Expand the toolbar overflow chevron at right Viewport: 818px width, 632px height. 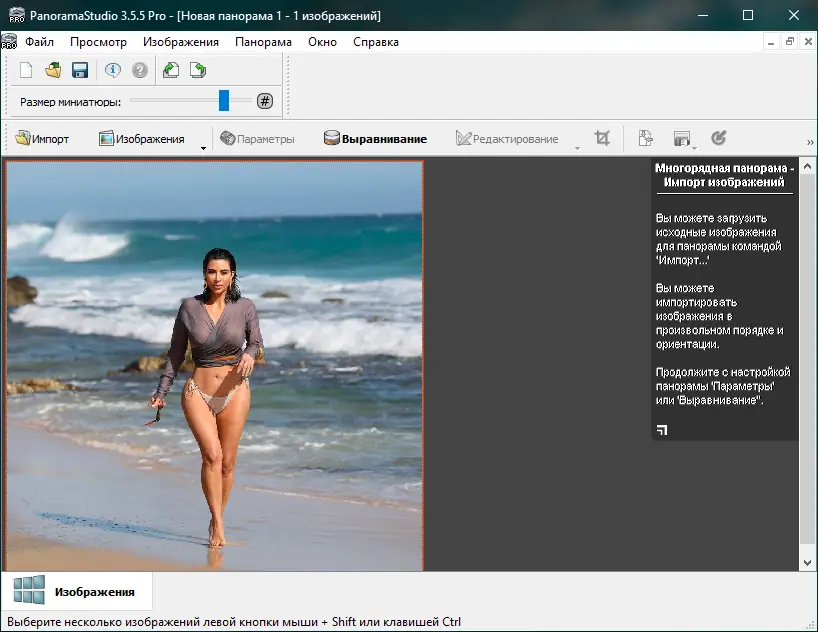(x=810, y=142)
